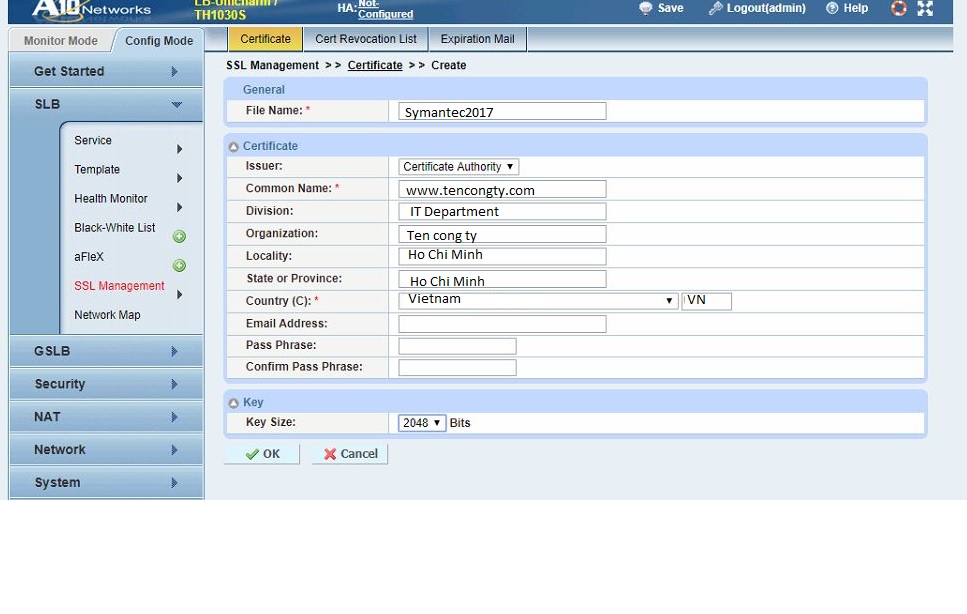
Task: Click the fullscreen expand icon in header
Action: 925,8
